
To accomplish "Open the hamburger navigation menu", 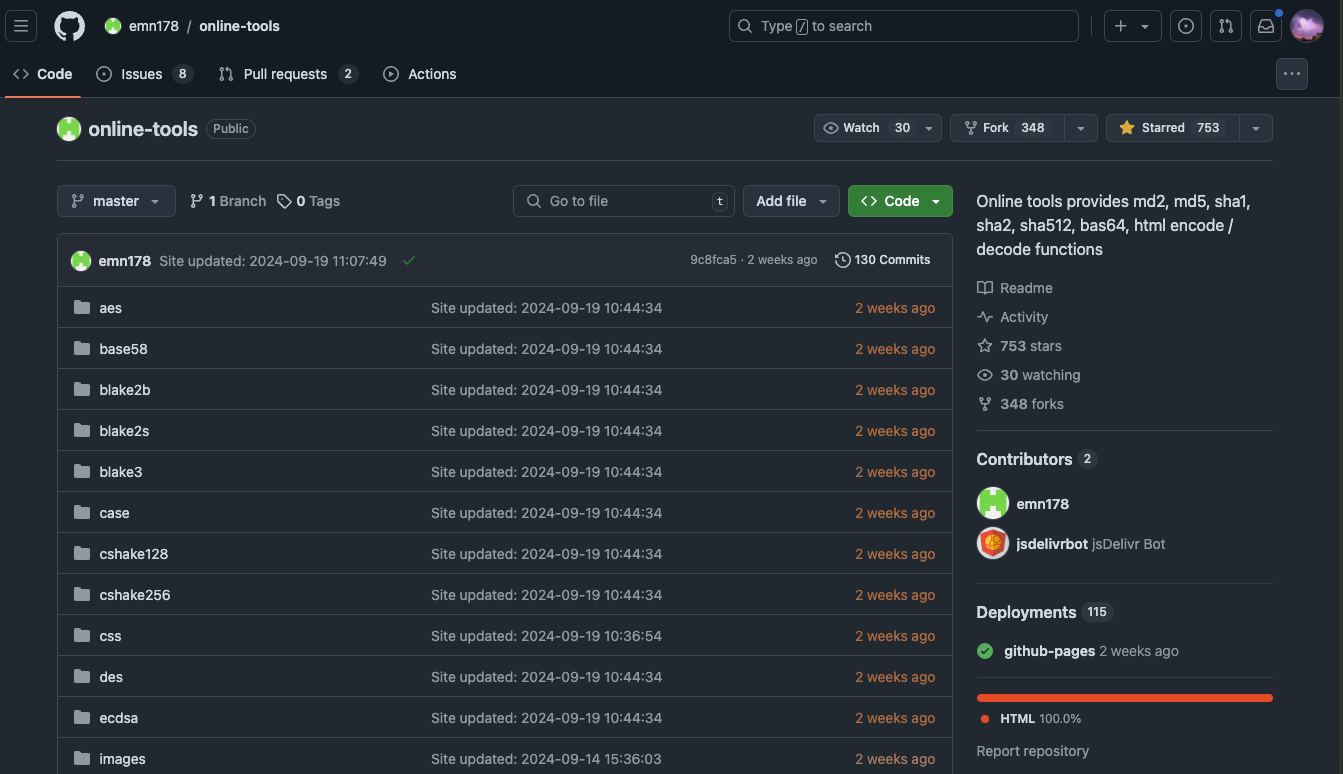I will pyautogui.click(x=21, y=26).
